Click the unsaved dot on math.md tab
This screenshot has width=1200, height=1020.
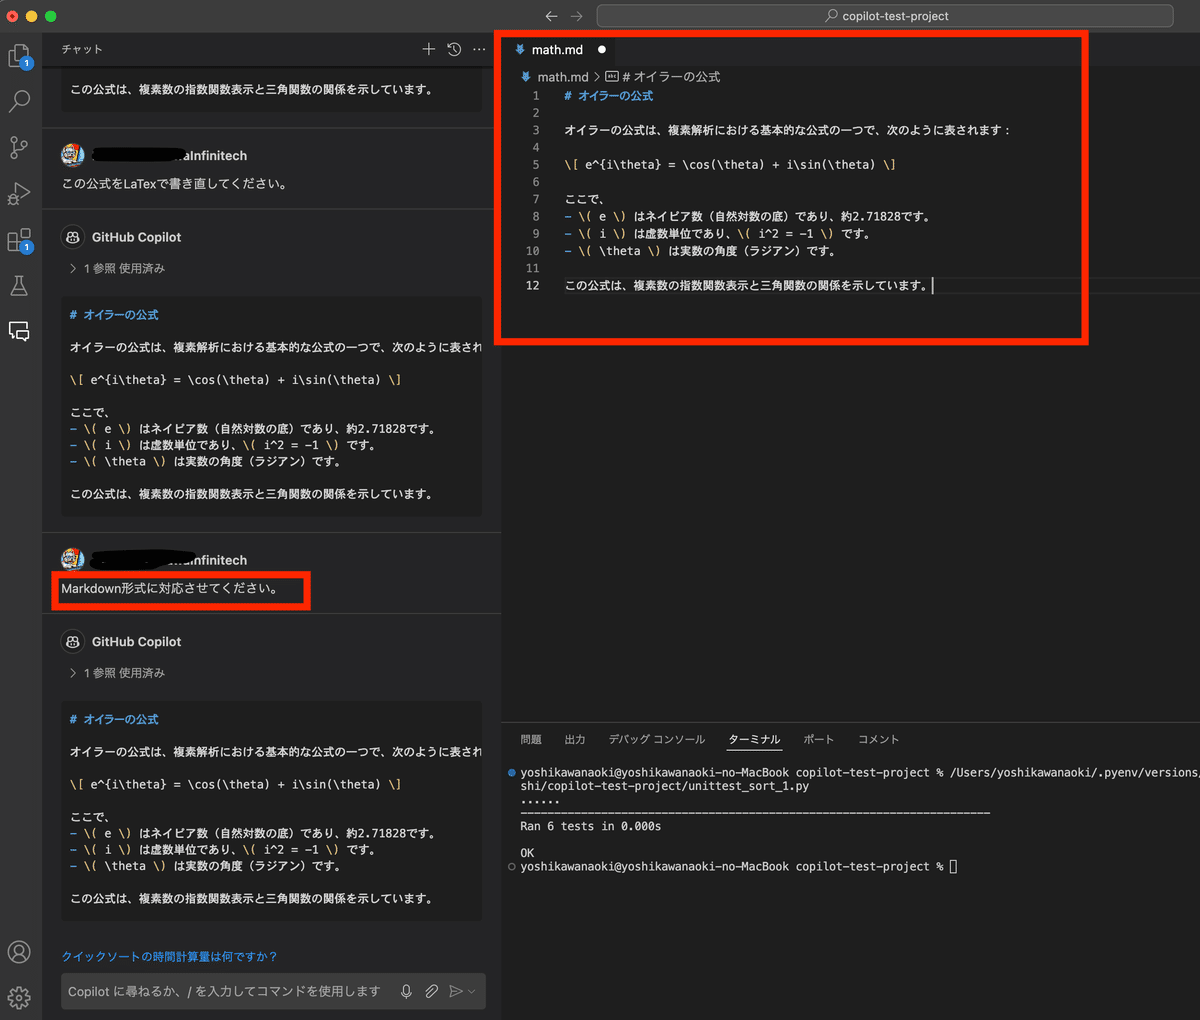click(x=602, y=49)
